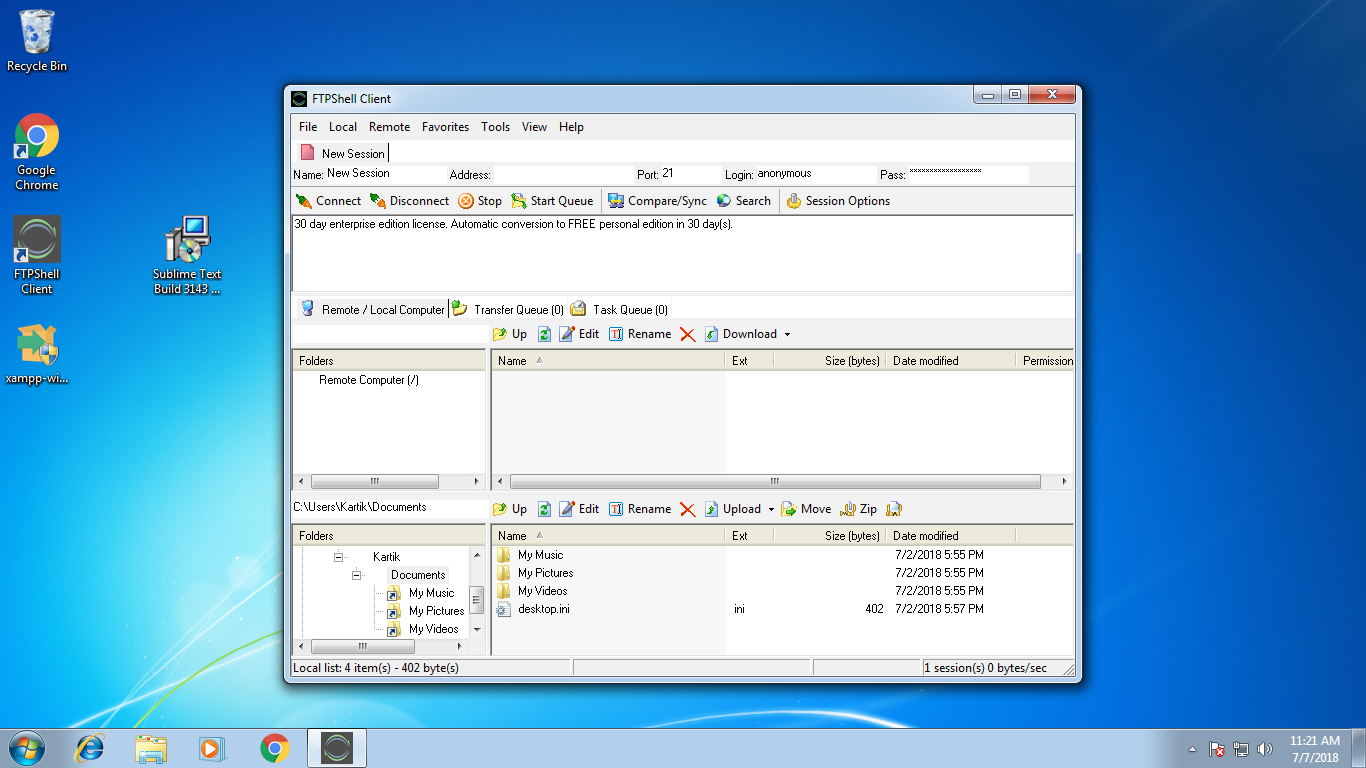Open Session Options
Image resolution: width=1366 pixels, height=768 pixels.
coord(838,201)
